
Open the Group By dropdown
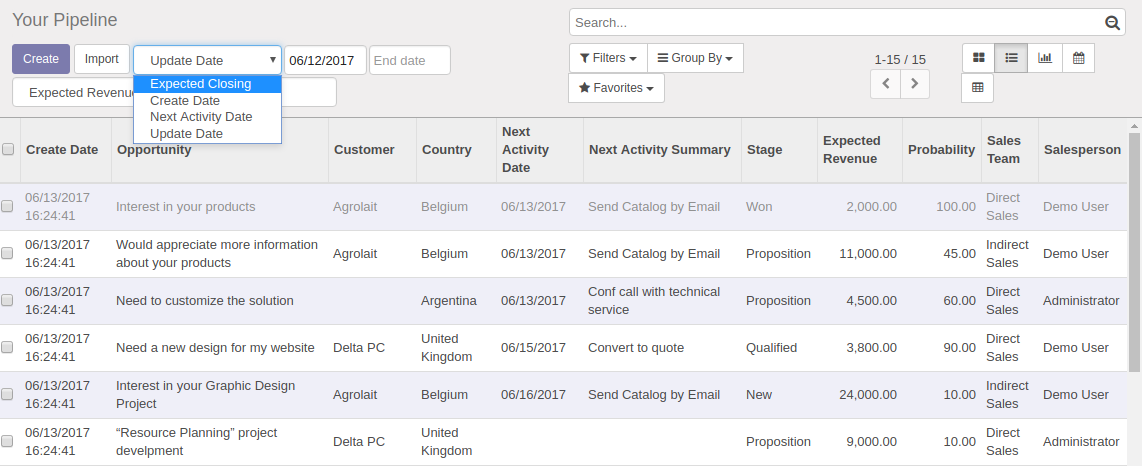(x=694, y=58)
